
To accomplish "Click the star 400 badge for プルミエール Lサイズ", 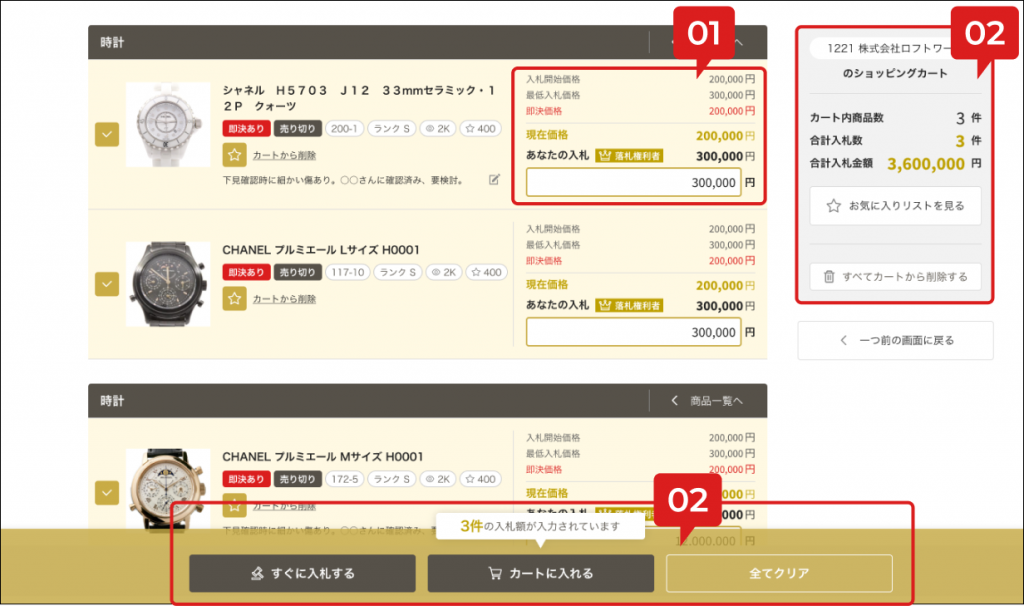I will tap(487, 272).
